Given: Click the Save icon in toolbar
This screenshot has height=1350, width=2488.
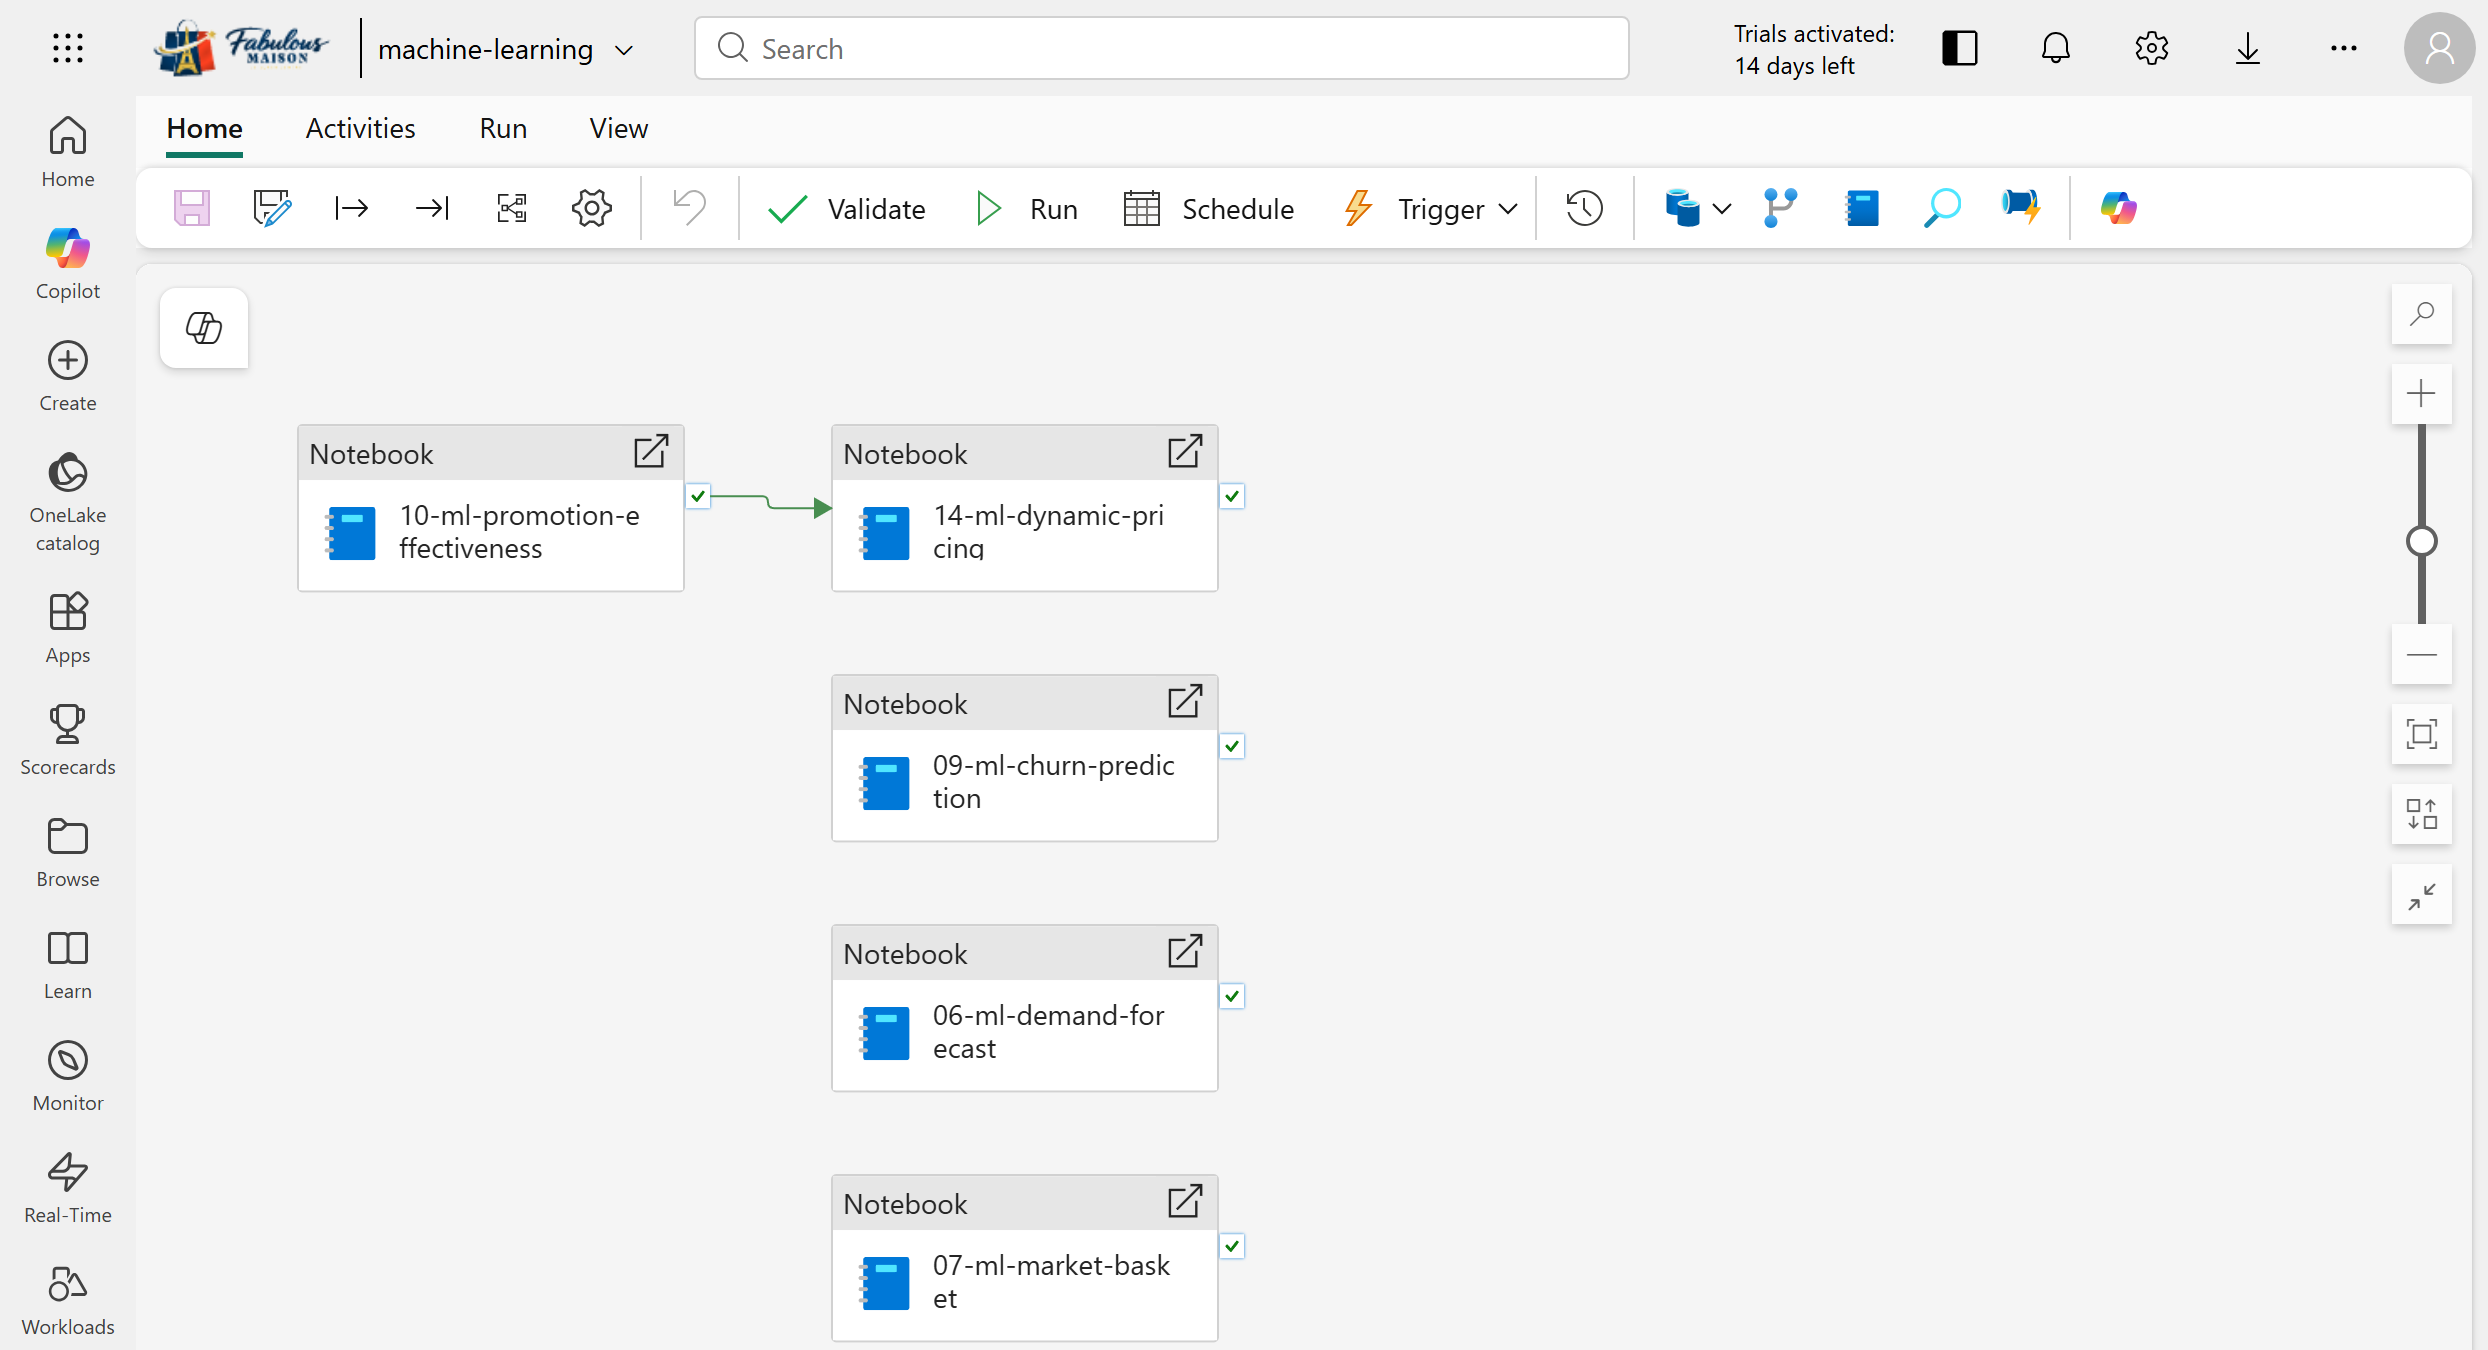Looking at the screenshot, I should click(x=192, y=208).
